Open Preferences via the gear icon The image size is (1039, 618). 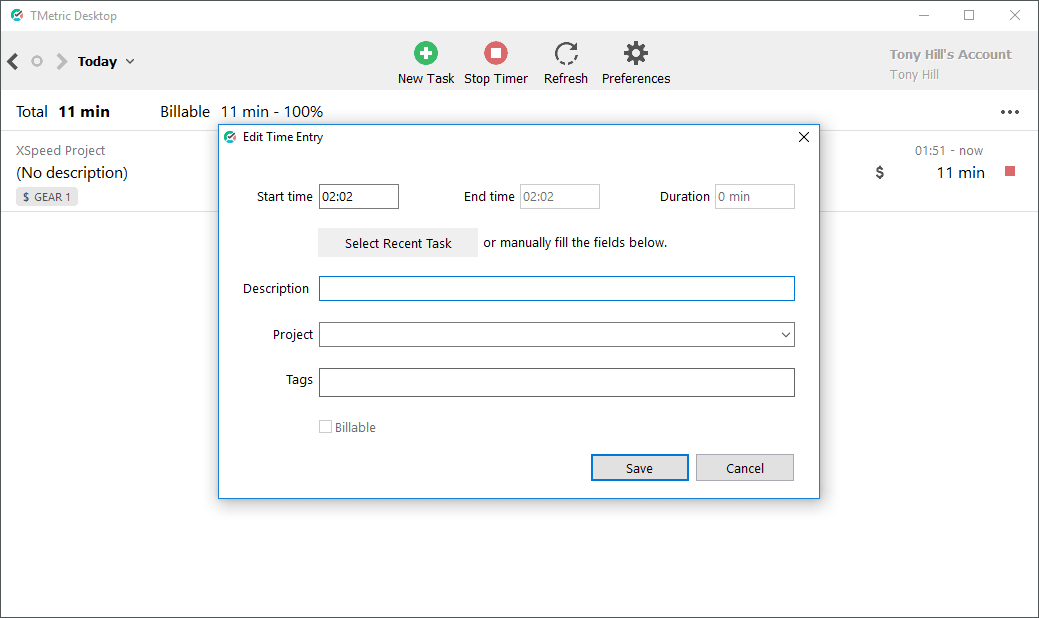click(x=635, y=54)
